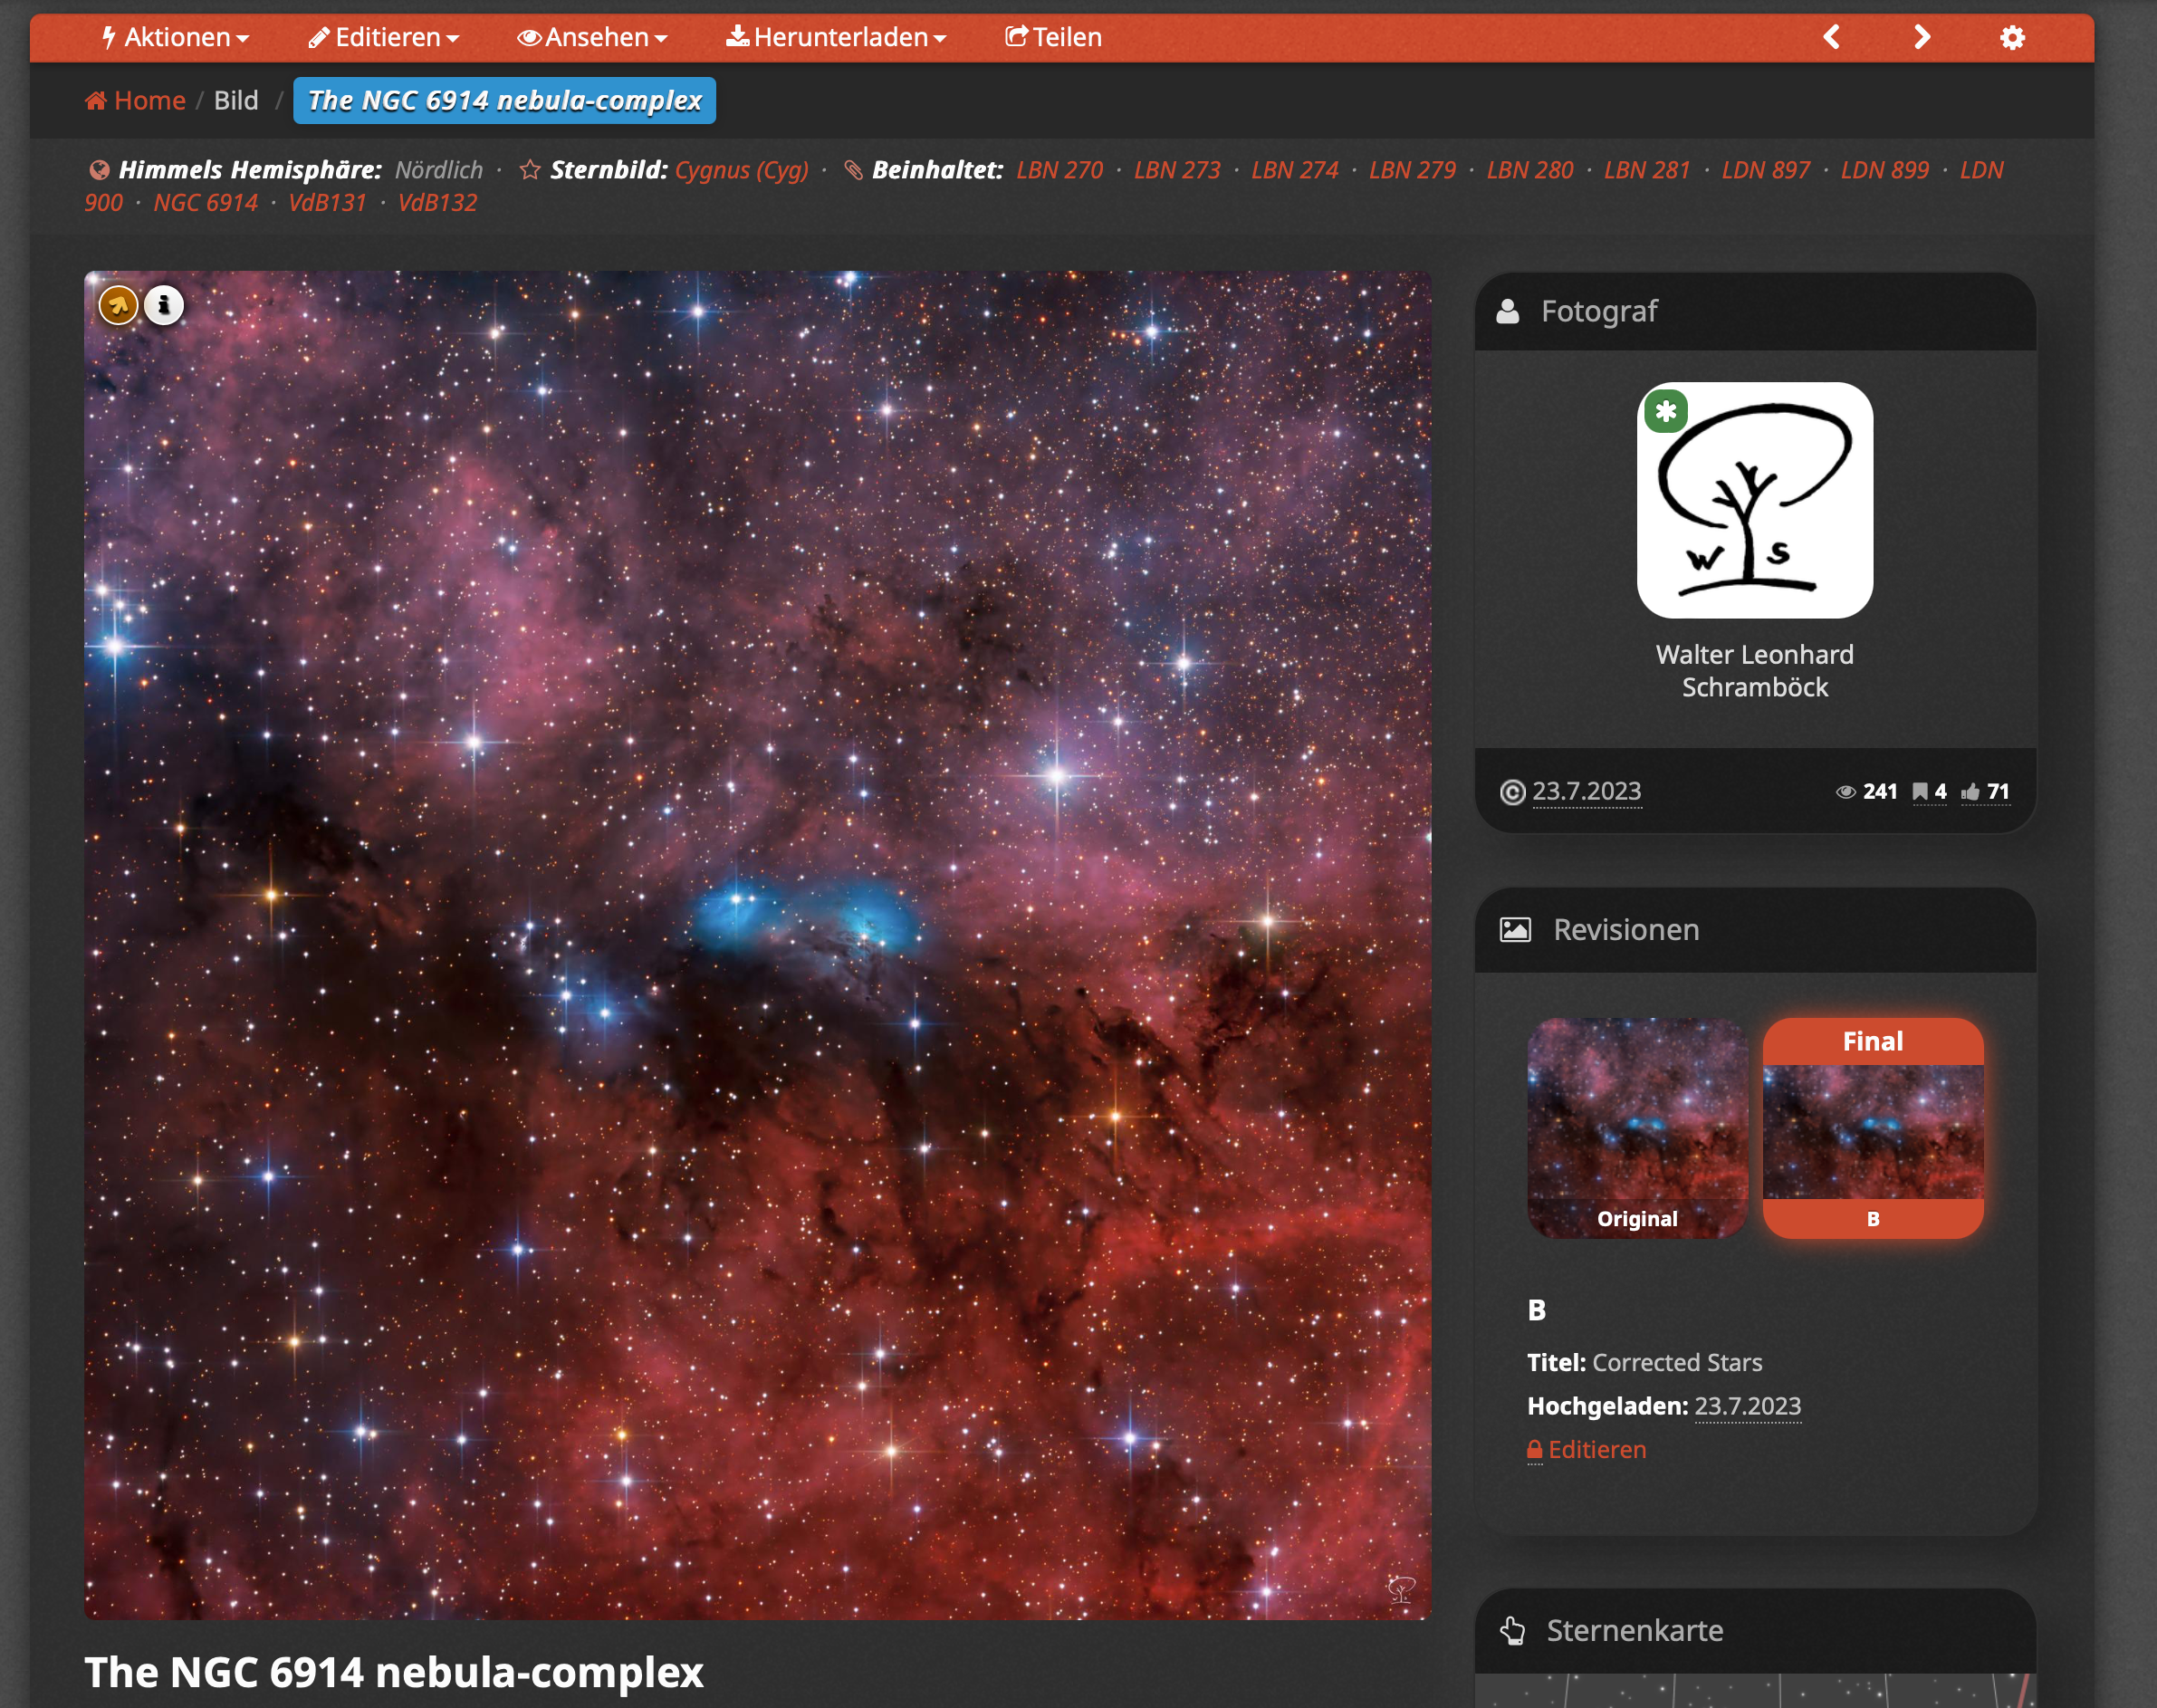
Task: Click the info icon on image
Action: point(164,305)
